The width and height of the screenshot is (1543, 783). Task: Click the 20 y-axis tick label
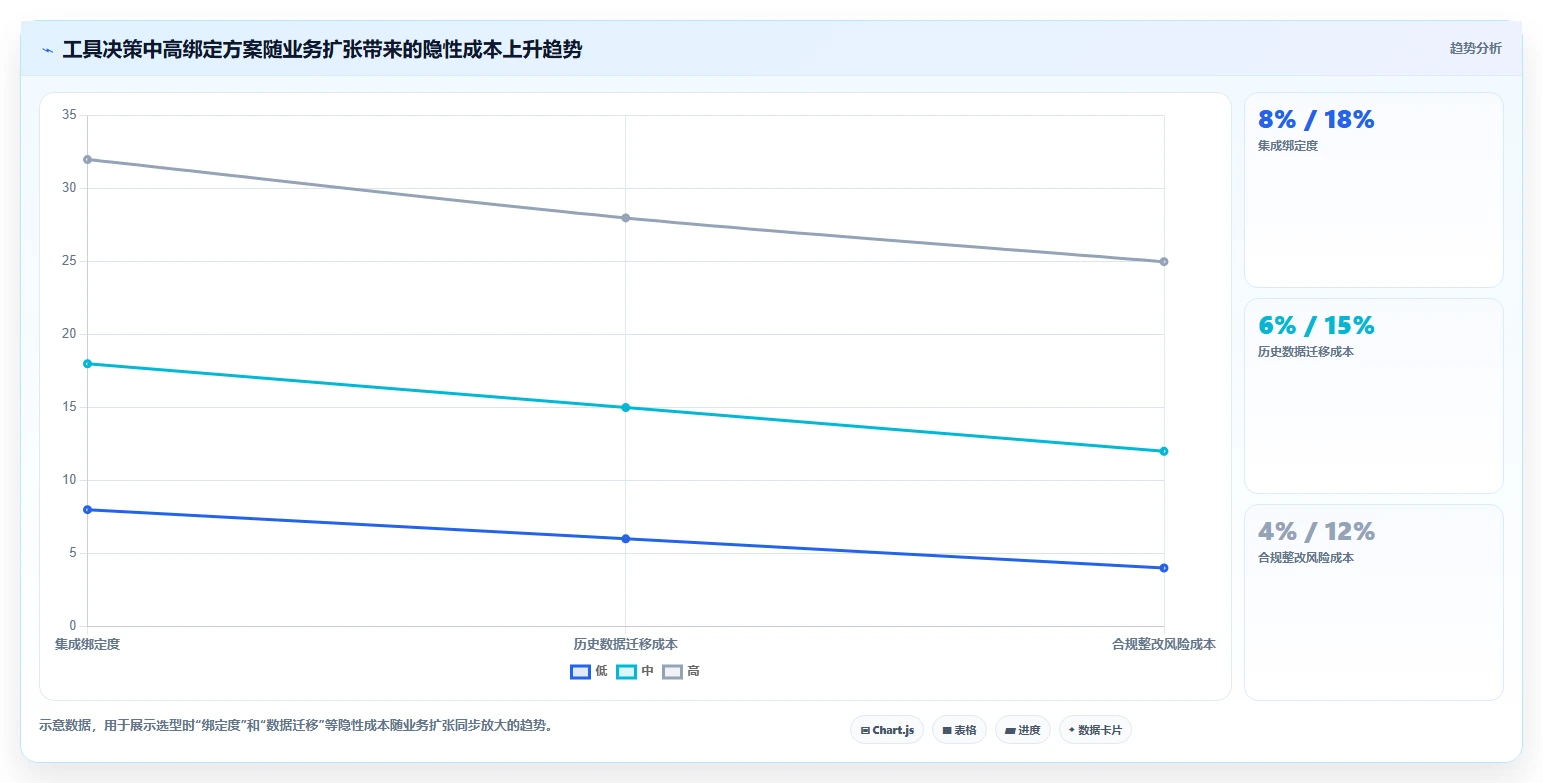[x=69, y=334]
